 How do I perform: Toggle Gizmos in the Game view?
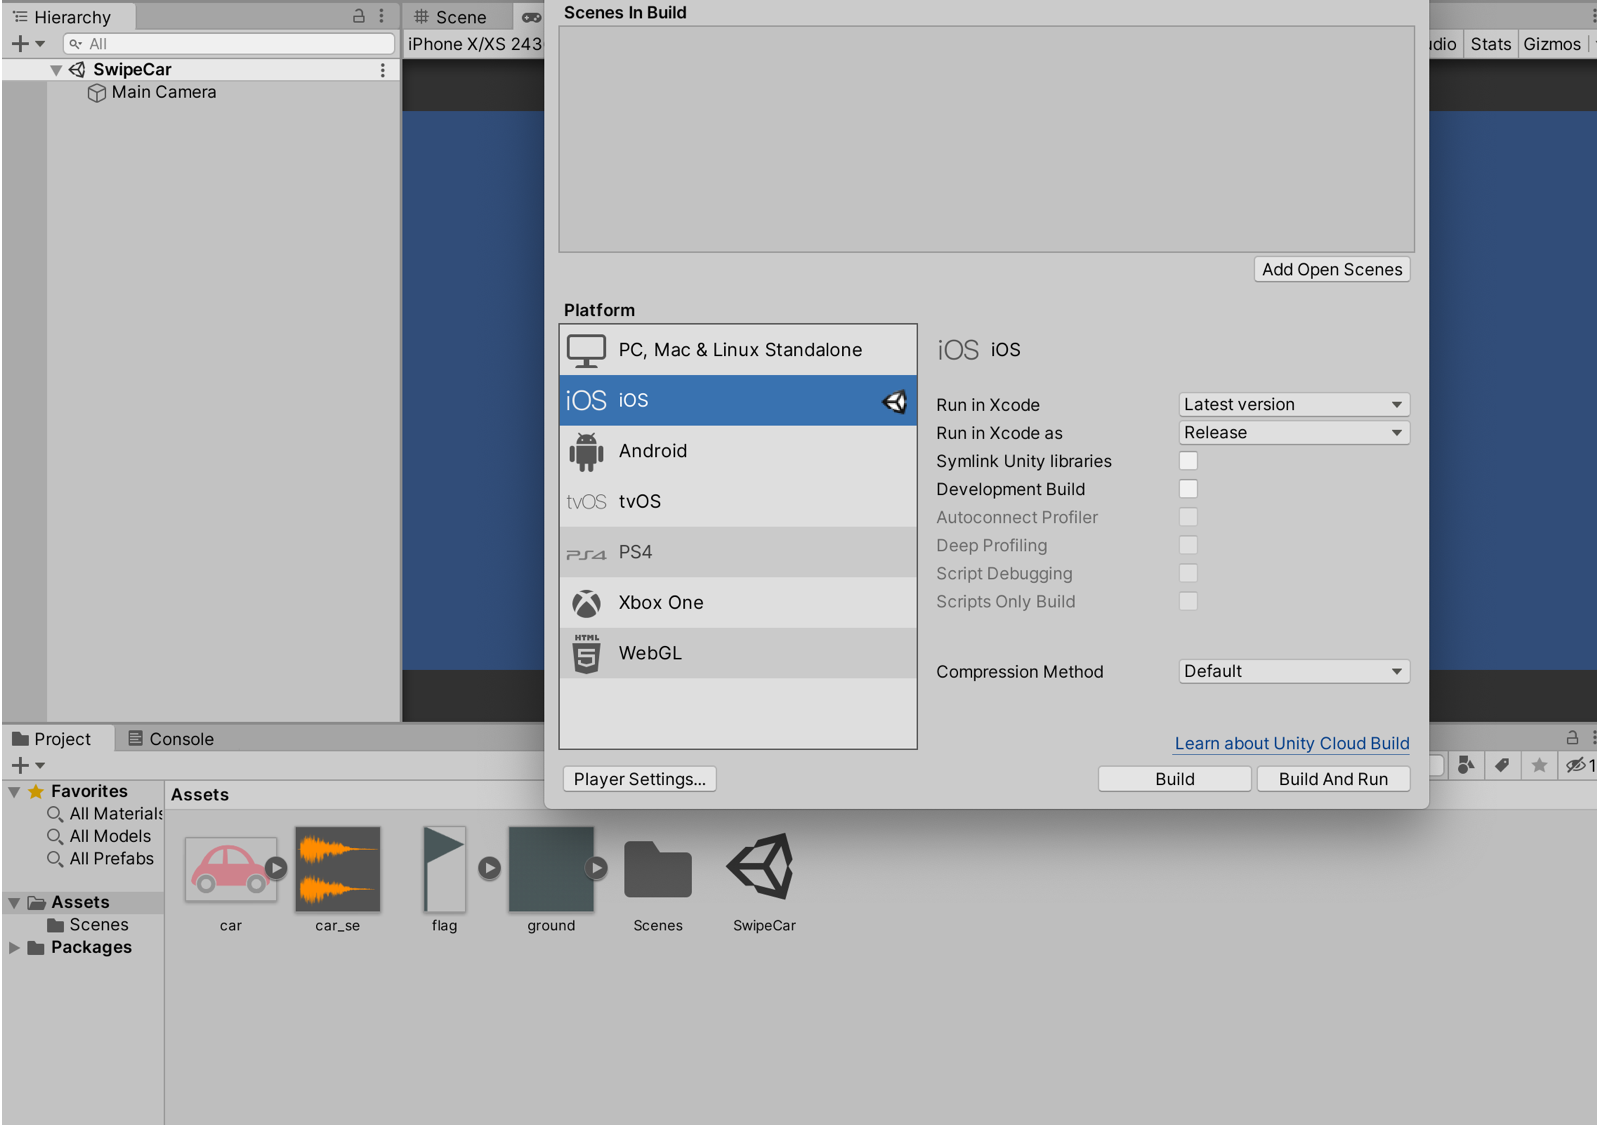click(1552, 44)
